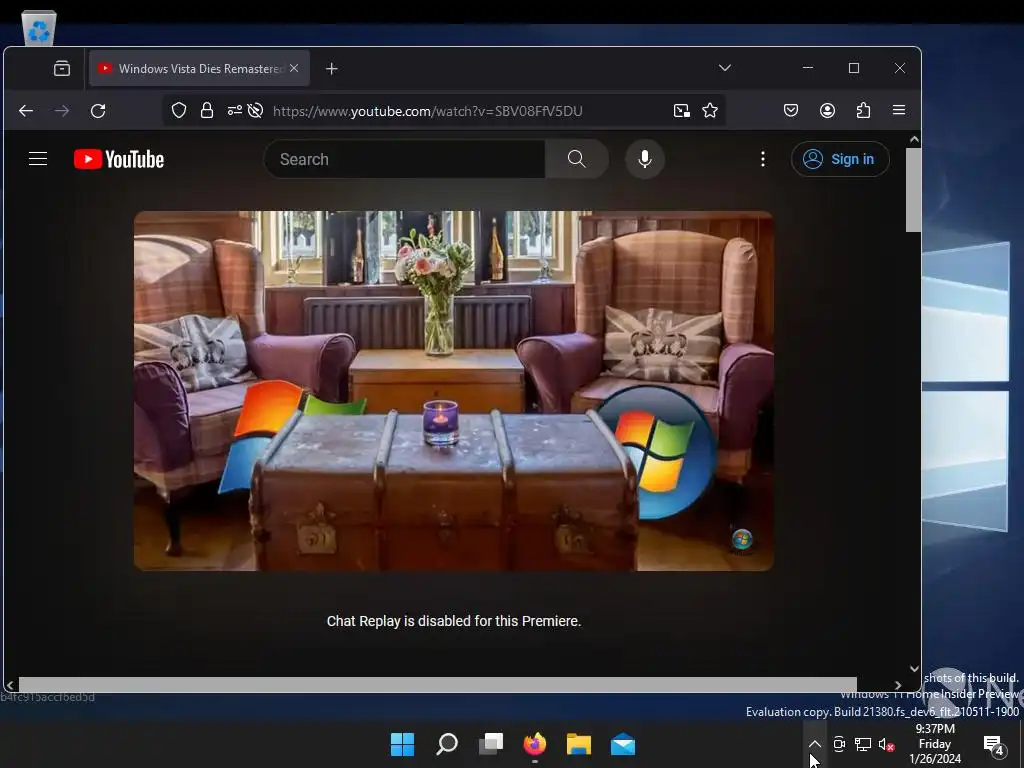Minimize the Firefox window
1024x768 pixels.
pos(808,68)
